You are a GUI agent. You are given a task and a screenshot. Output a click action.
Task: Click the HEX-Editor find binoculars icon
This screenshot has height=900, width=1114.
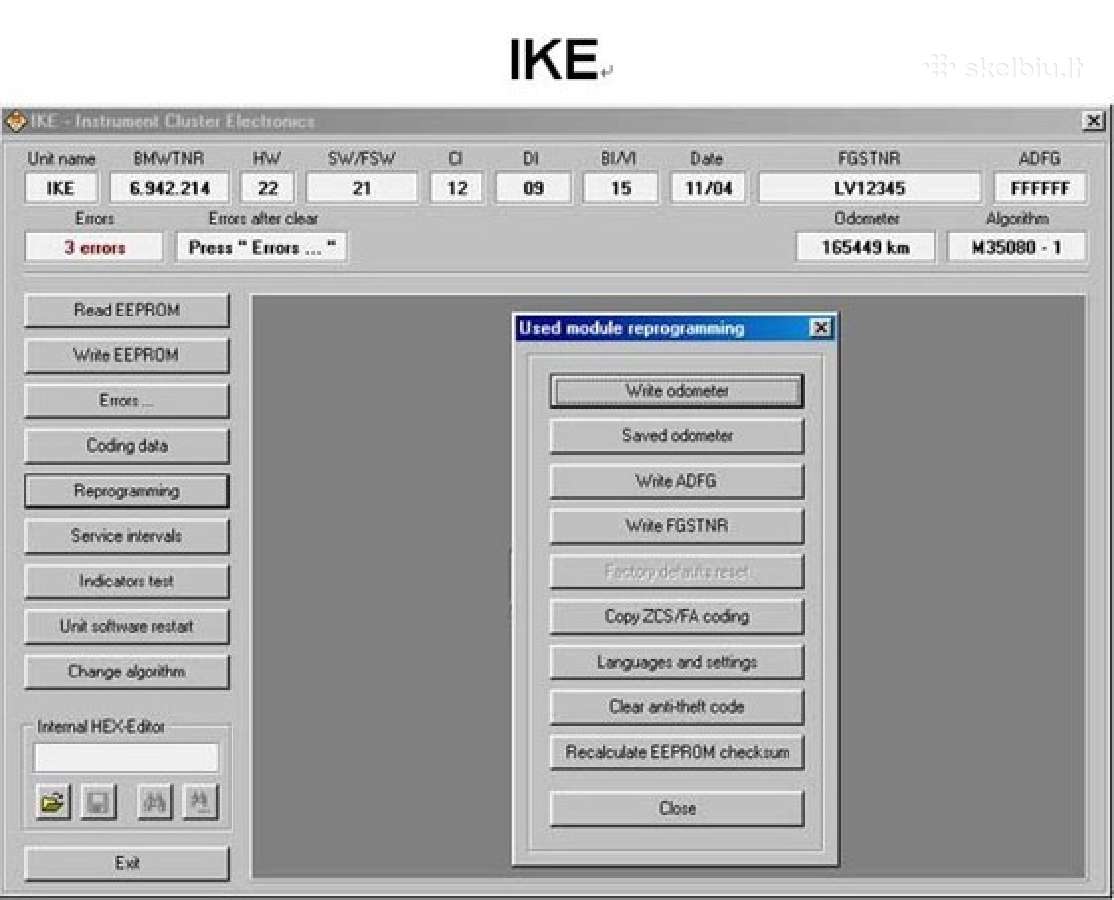(155, 802)
